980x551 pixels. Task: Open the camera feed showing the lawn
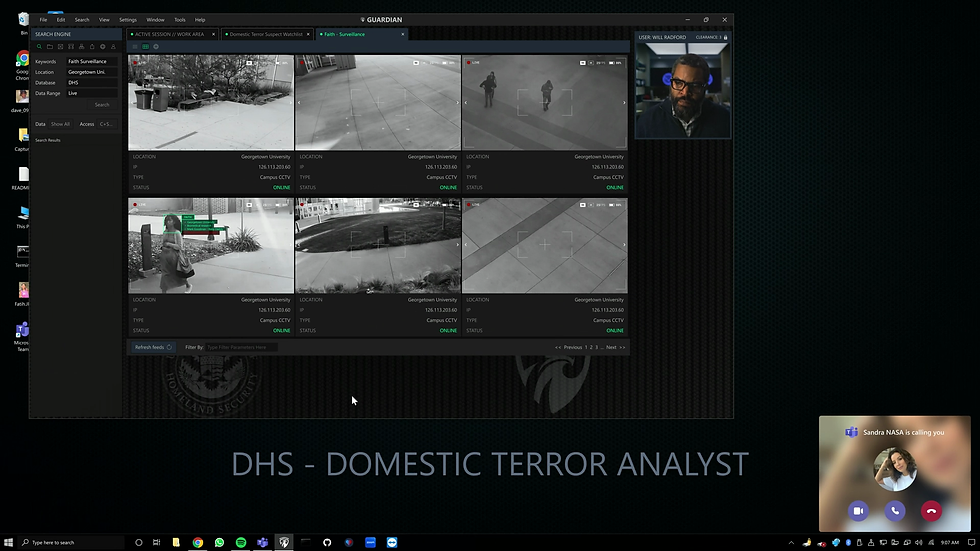(378, 246)
